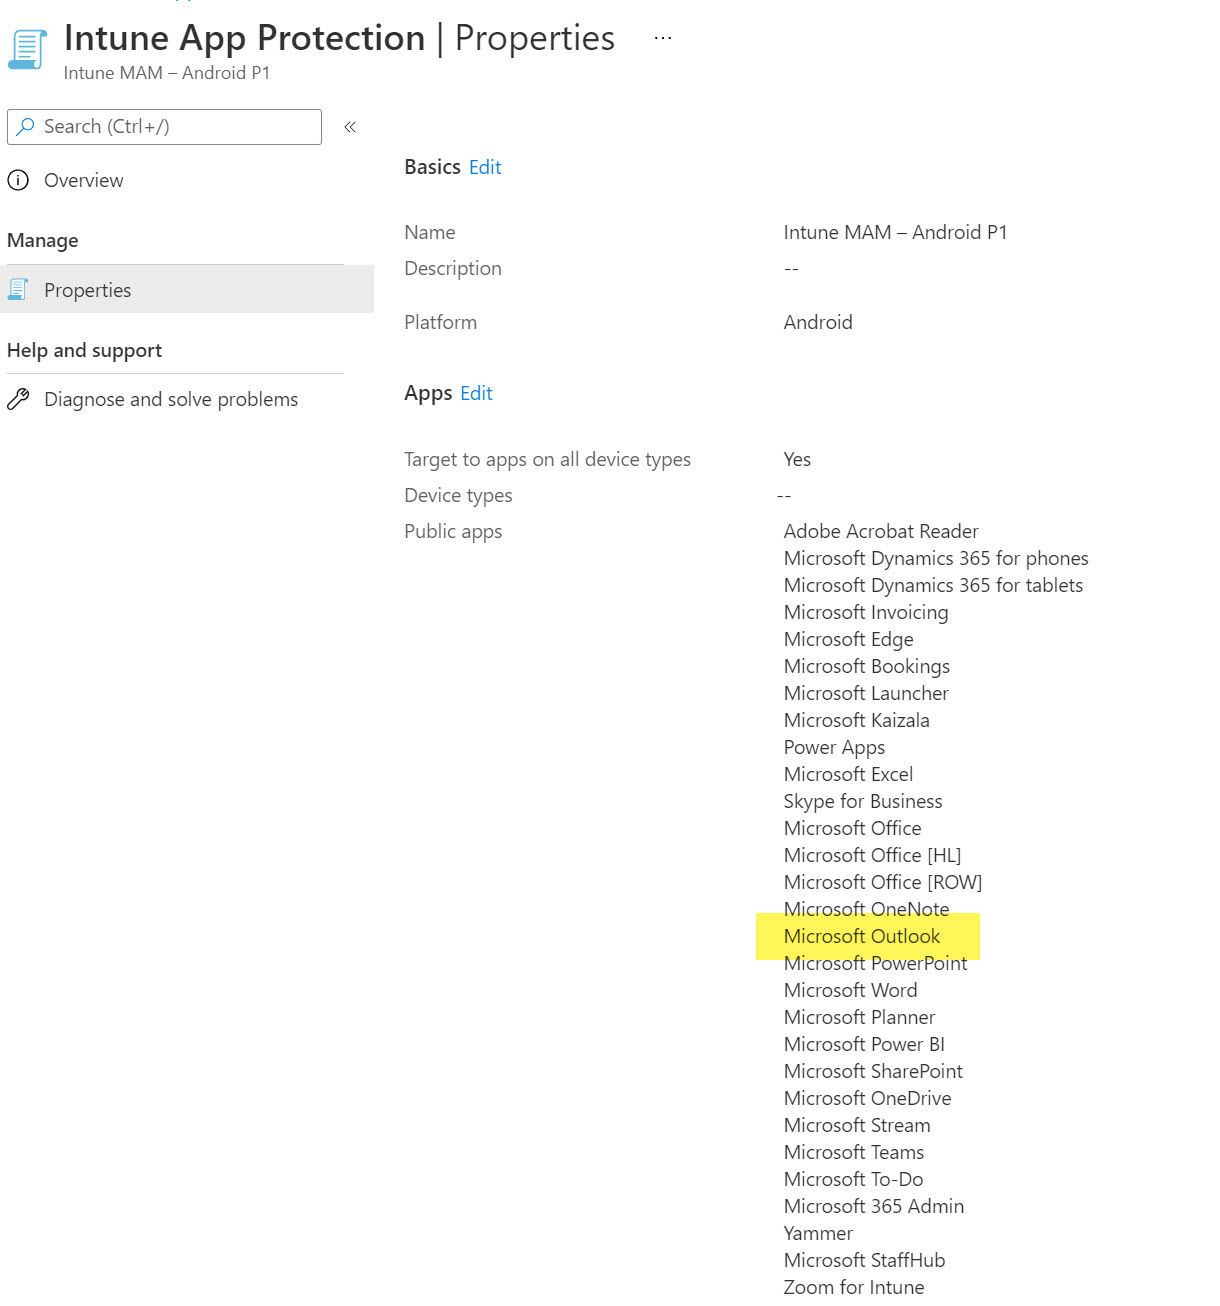1220x1306 pixels.
Task: Open Overview from the sidebar
Action: pos(83,180)
